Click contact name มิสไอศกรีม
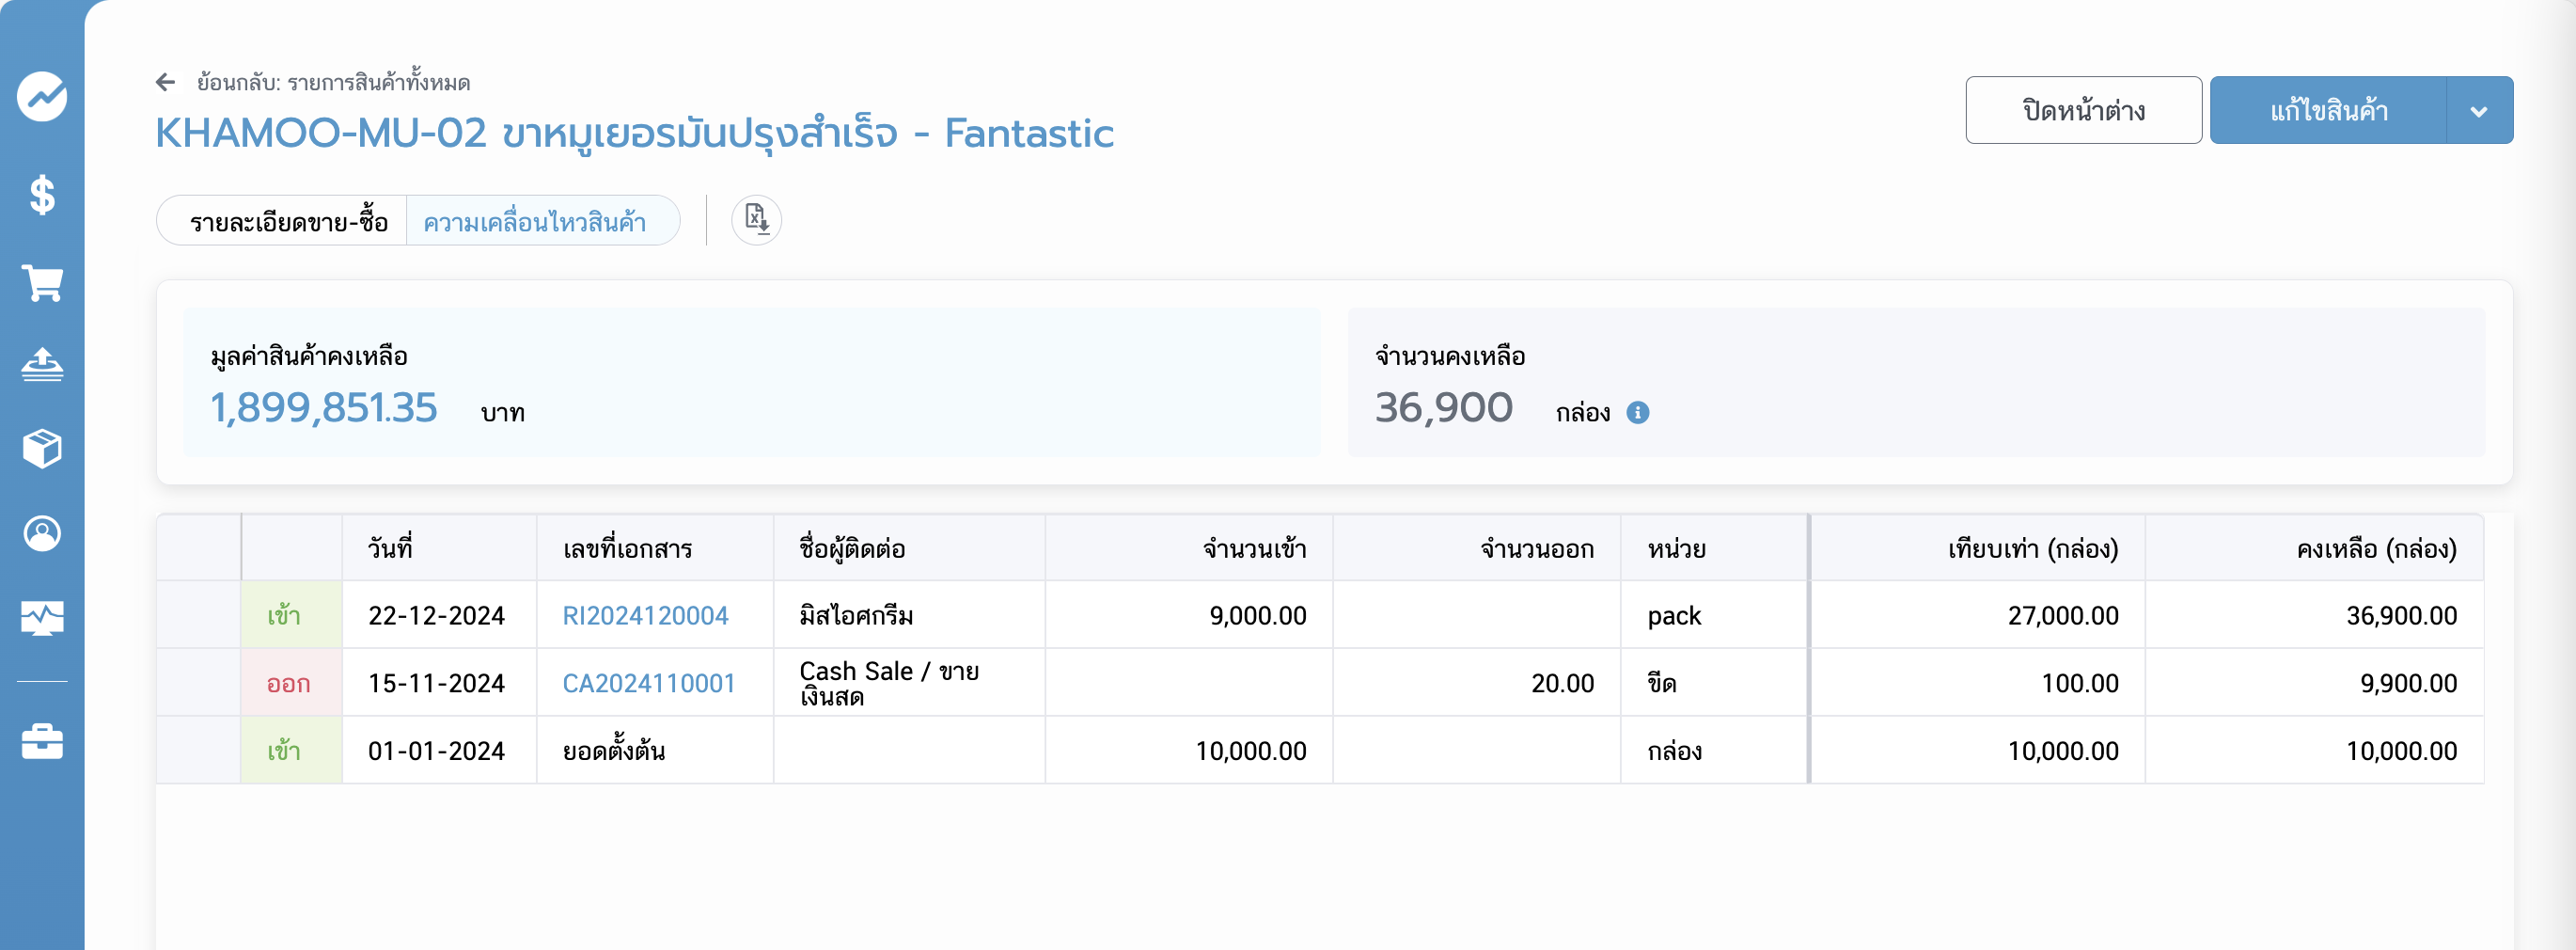Image resolution: width=2576 pixels, height=950 pixels. [x=856, y=615]
